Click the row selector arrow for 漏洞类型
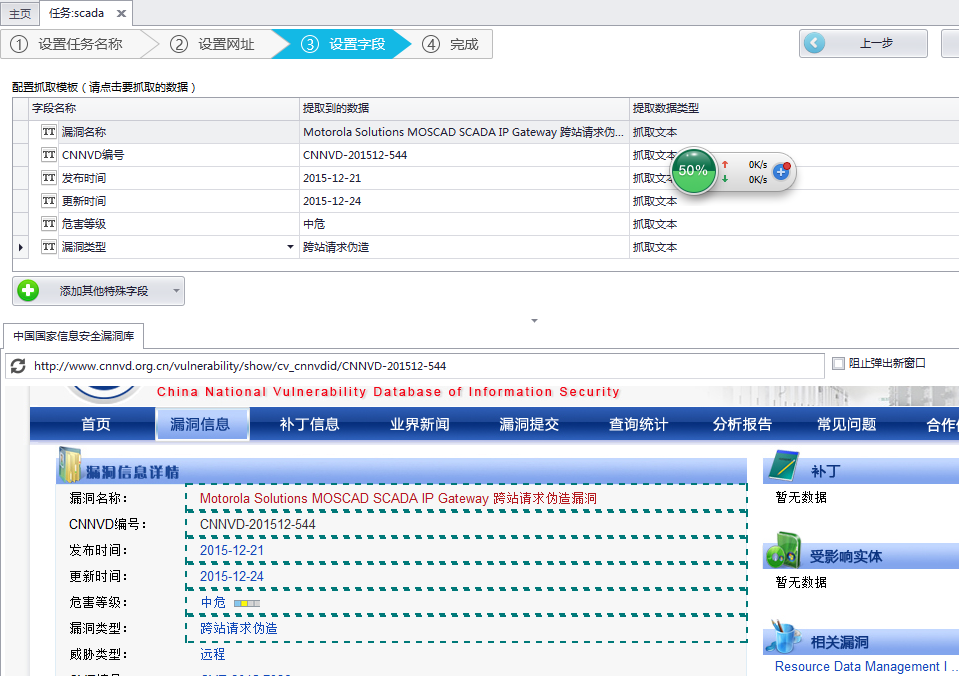Screen dimensions: 959x676 click(x=21, y=247)
